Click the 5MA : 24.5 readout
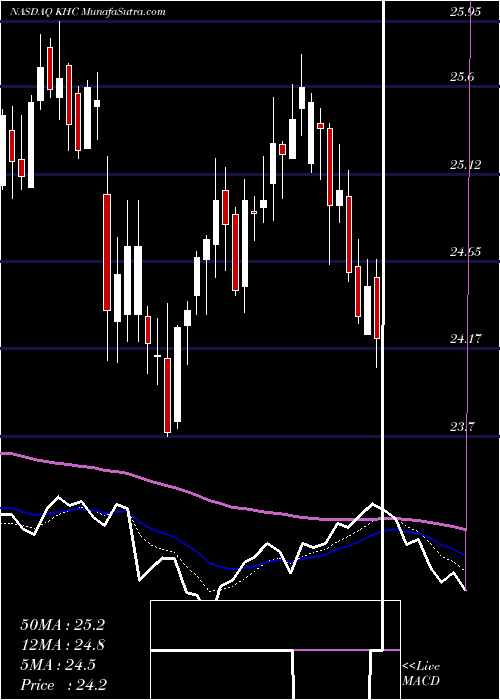The height and width of the screenshot is (700, 500). pyautogui.click(x=58, y=665)
